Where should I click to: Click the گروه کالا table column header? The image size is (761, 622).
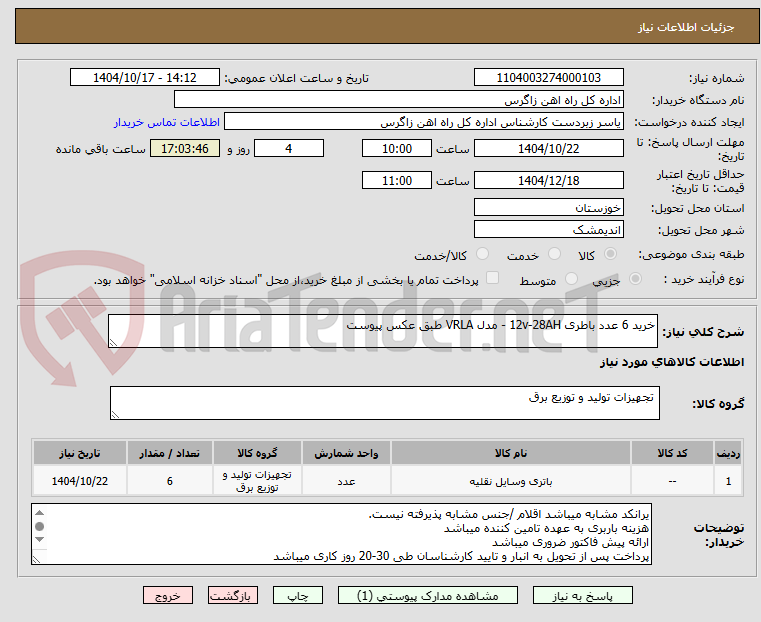(x=257, y=453)
